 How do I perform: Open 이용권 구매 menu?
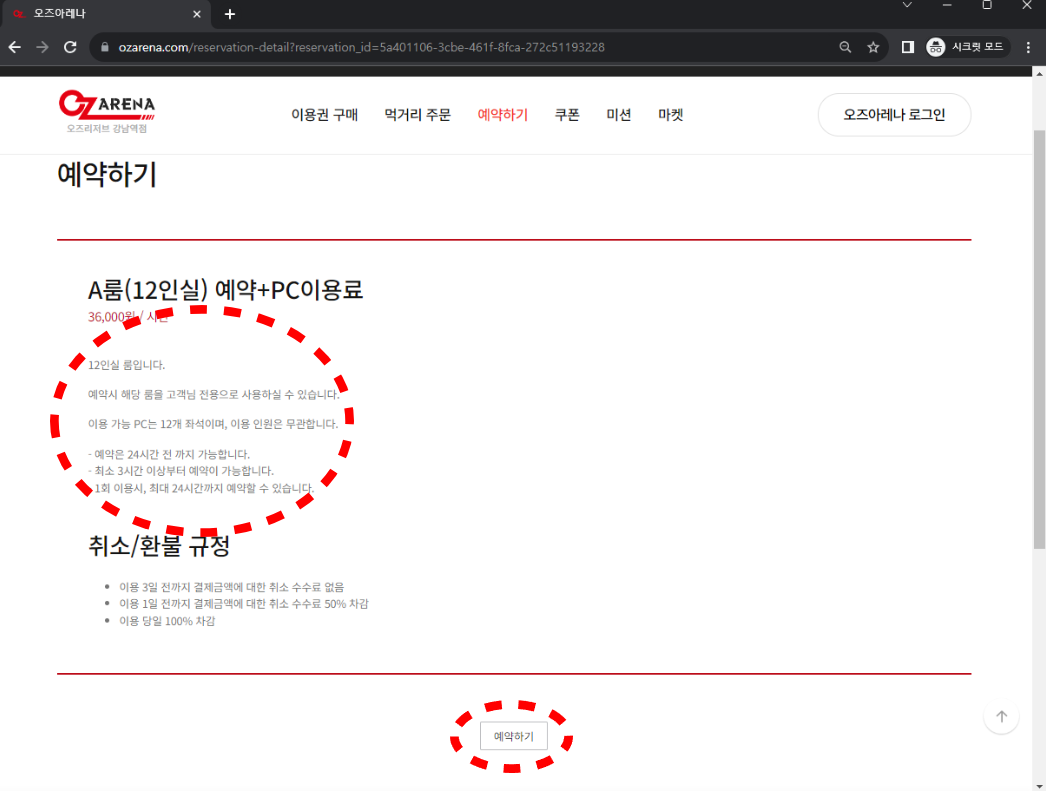coord(324,115)
